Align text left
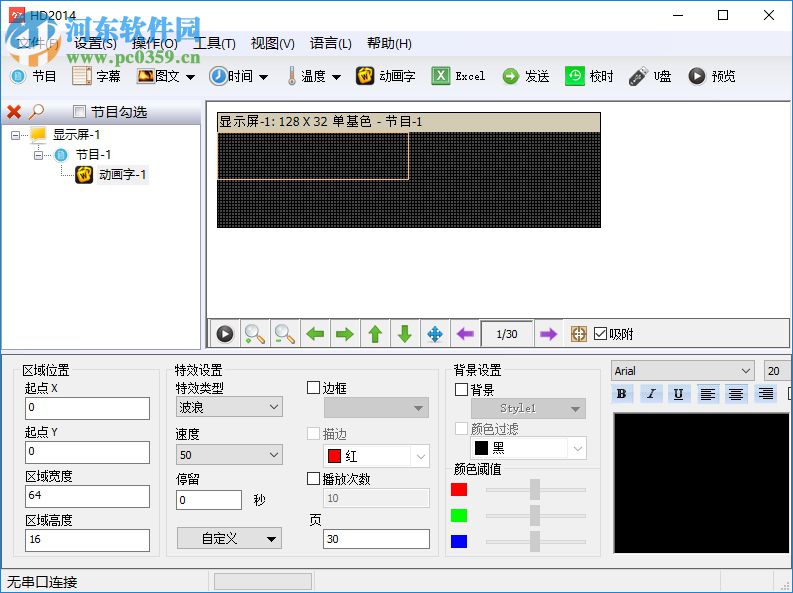This screenshot has width=793, height=593. click(x=708, y=393)
